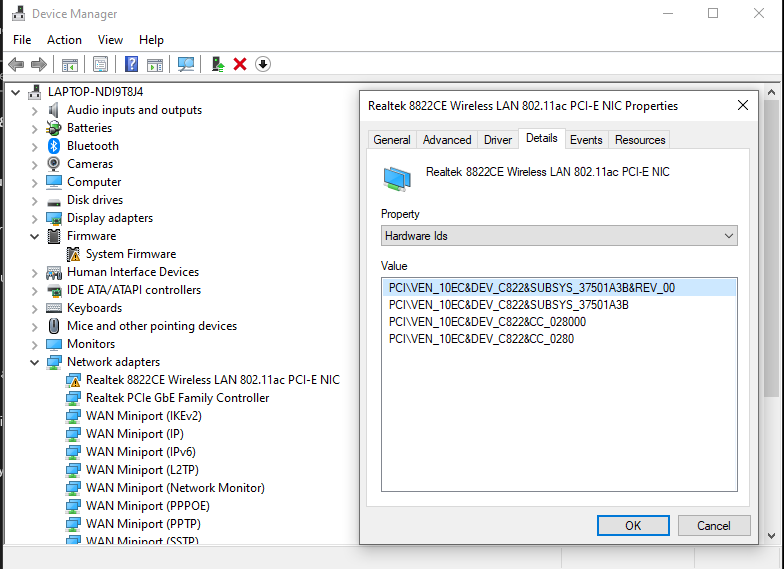Click the Monitors category icon
The height and width of the screenshot is (569, 784).
click(54, 344)
